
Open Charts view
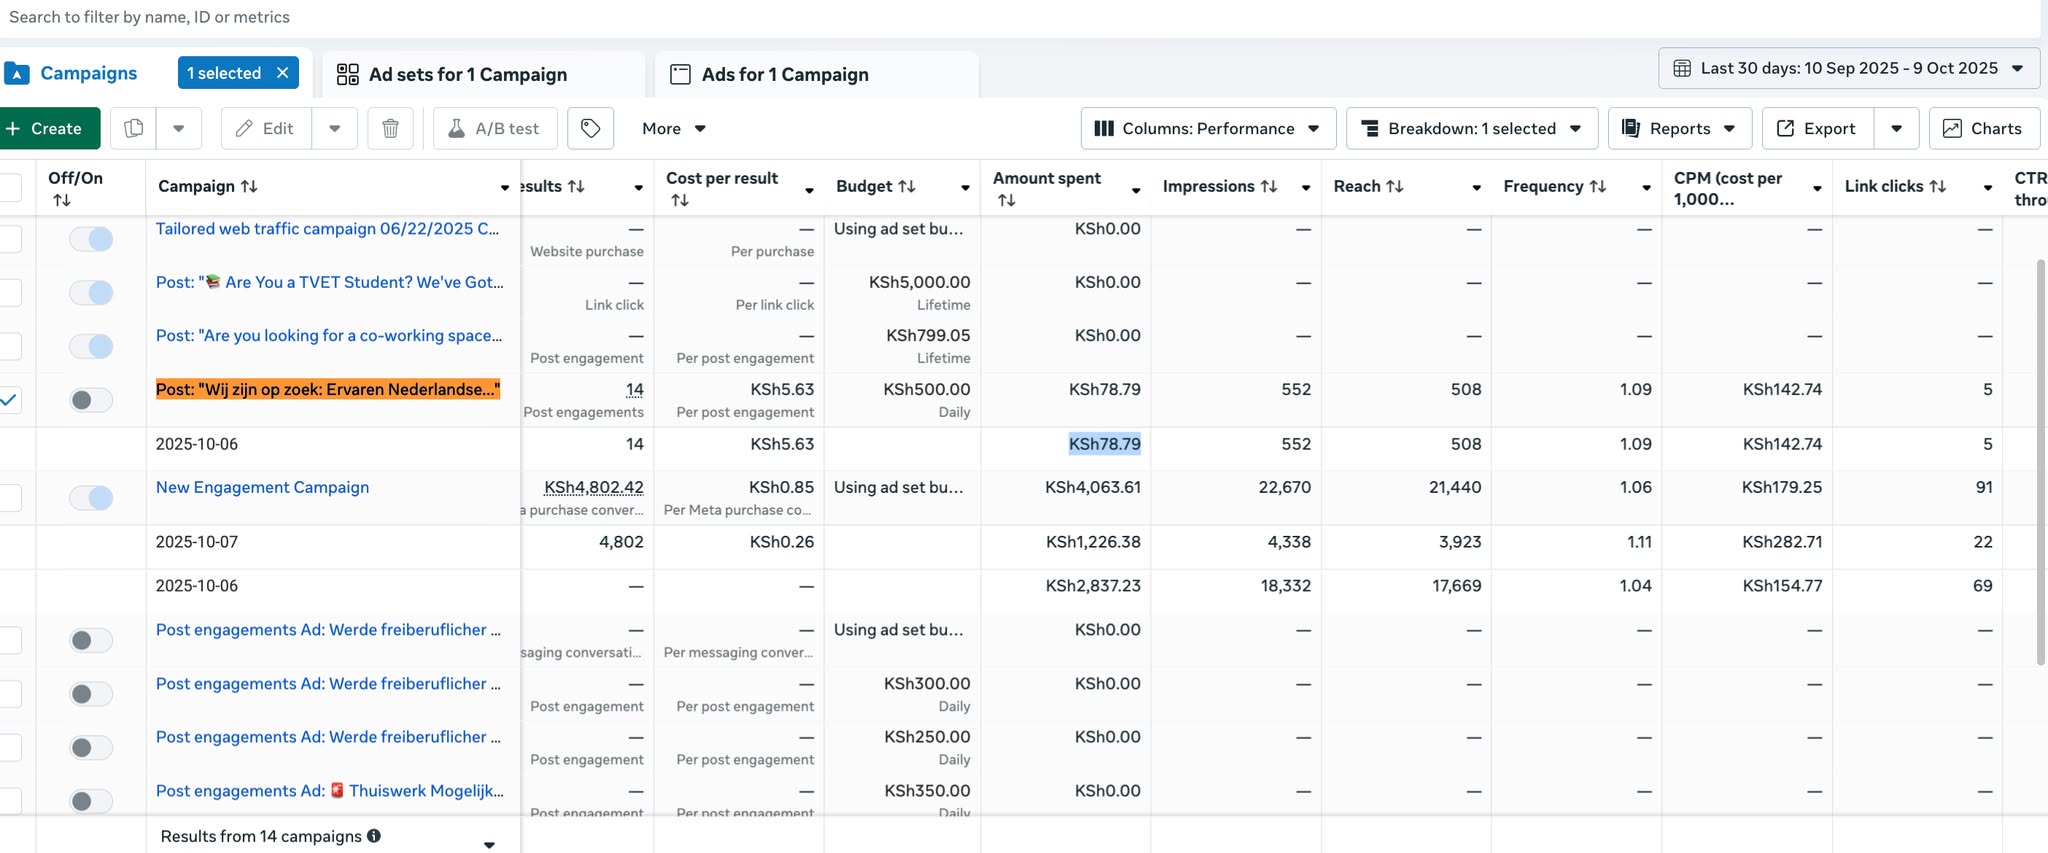[x=1983, y=128]
